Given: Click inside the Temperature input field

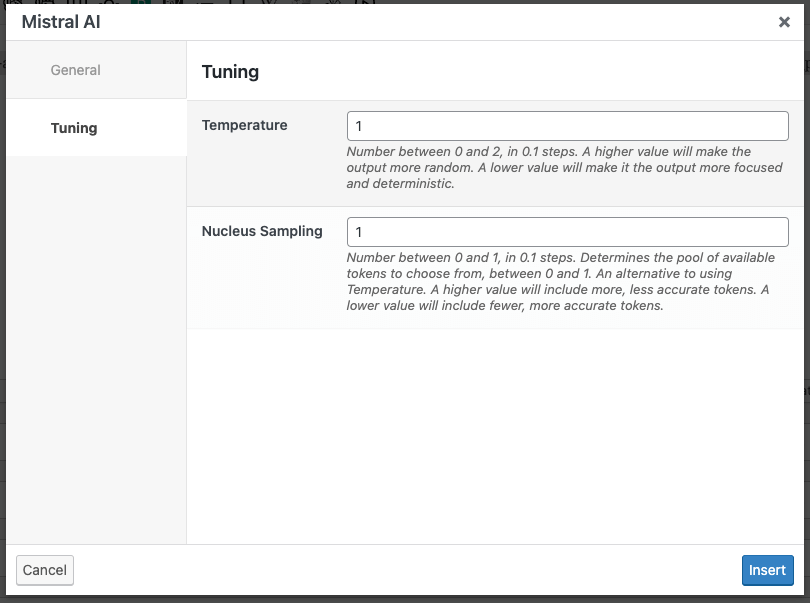Looking at the screenshot, I should point(566,126).
